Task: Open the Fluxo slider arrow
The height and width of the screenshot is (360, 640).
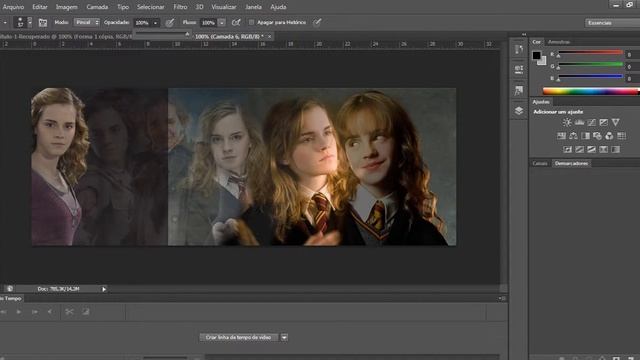Action: pyautogui.click(x=222, y=23)
